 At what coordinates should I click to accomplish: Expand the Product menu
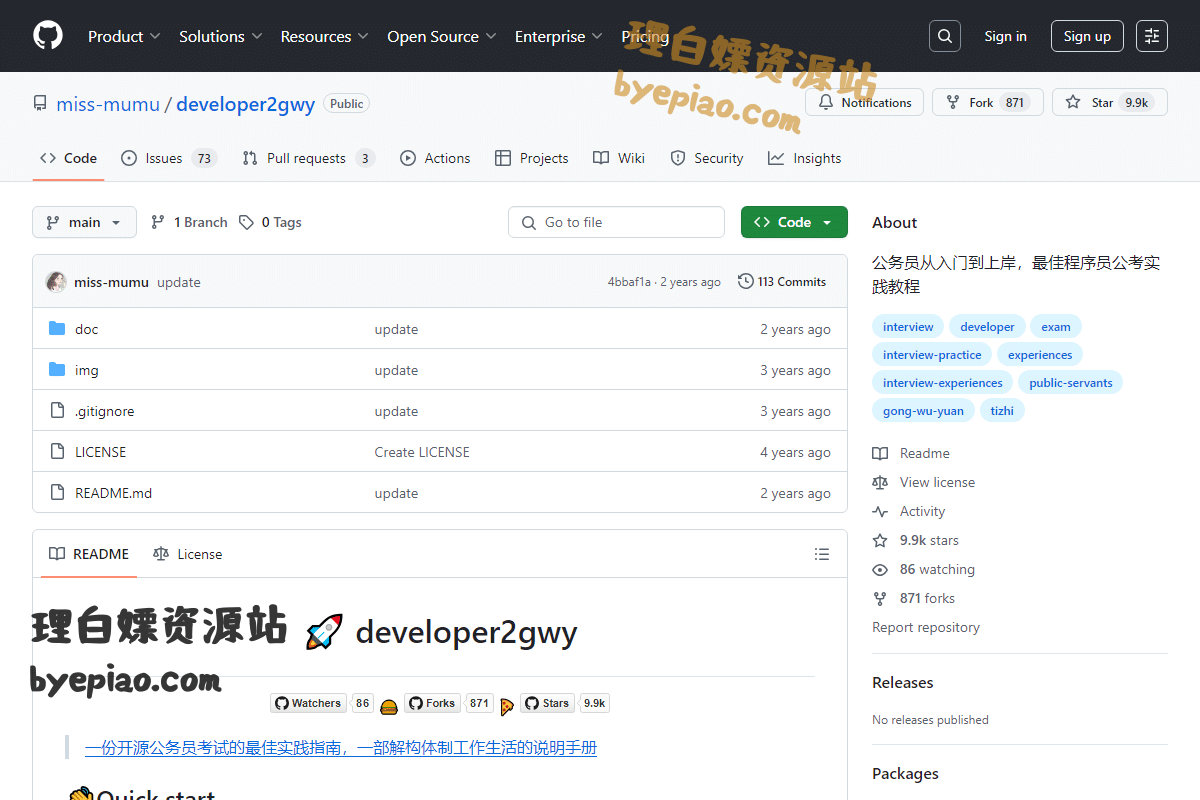(x=124, y=36)
